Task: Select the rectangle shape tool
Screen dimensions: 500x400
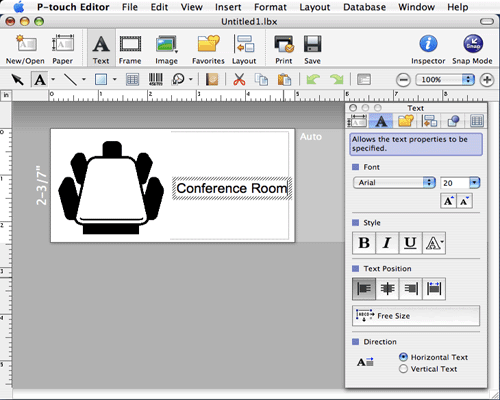Action: coord(101,80)
